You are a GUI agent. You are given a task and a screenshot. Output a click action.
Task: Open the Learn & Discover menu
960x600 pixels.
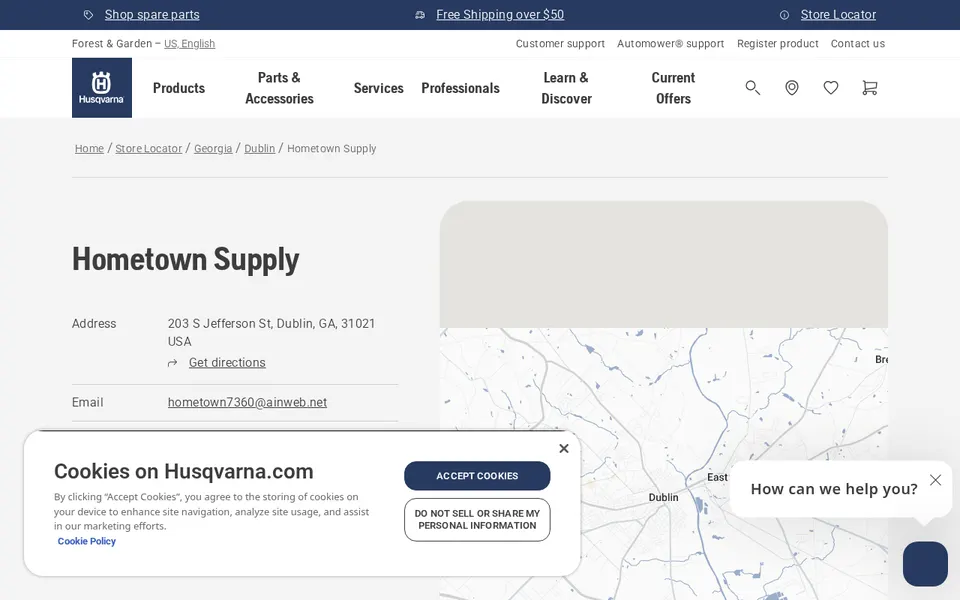point(566,88)
